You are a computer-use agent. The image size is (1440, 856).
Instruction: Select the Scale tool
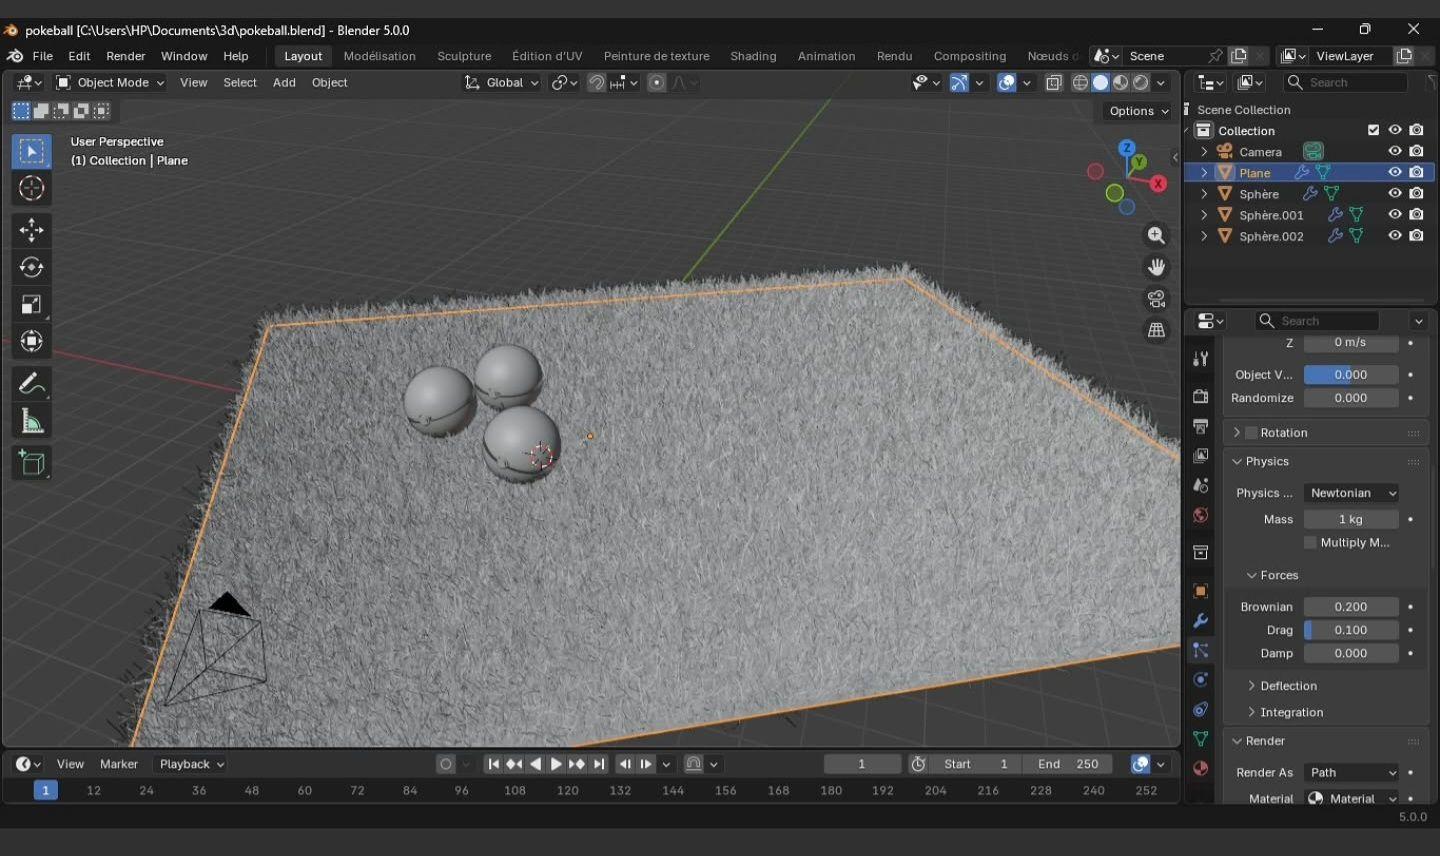31,305
